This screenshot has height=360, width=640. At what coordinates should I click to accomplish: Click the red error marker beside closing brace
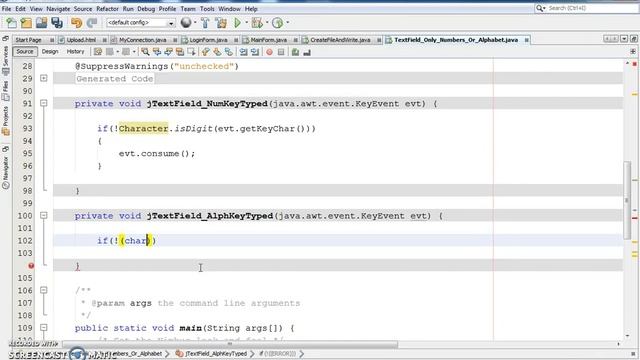(x=31, y=266)
